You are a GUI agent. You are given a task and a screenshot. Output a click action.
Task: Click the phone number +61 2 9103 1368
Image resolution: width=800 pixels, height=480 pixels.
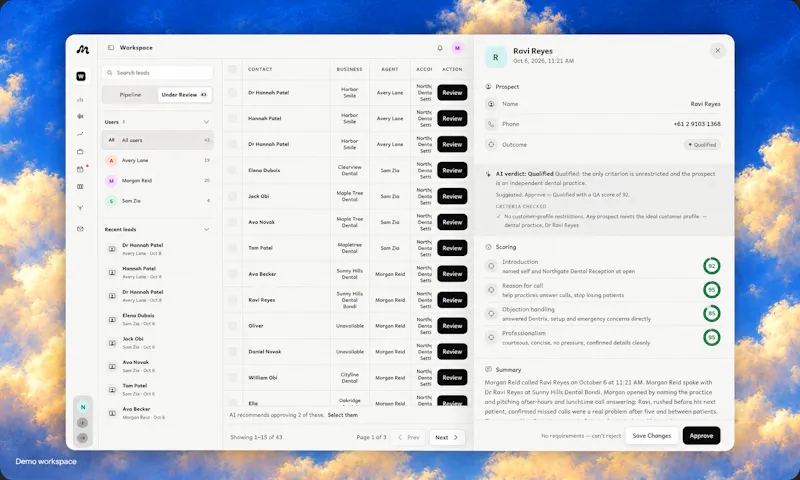tap(697, 124)
